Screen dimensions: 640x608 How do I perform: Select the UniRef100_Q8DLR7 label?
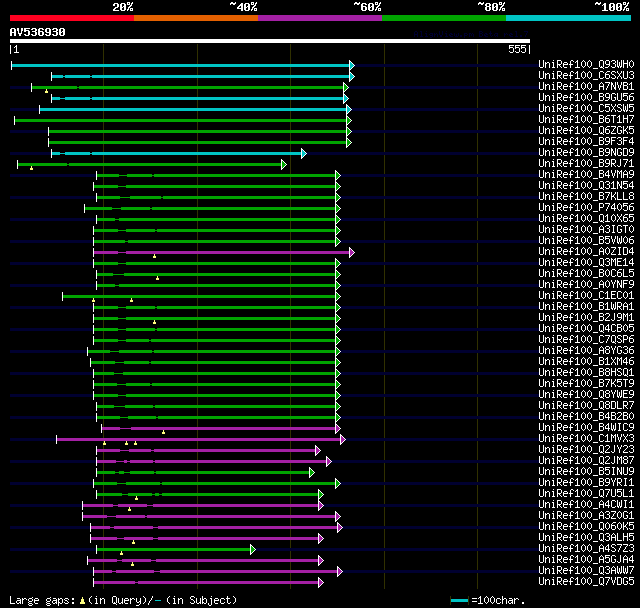pyautogui.click(x=586, y=406)
